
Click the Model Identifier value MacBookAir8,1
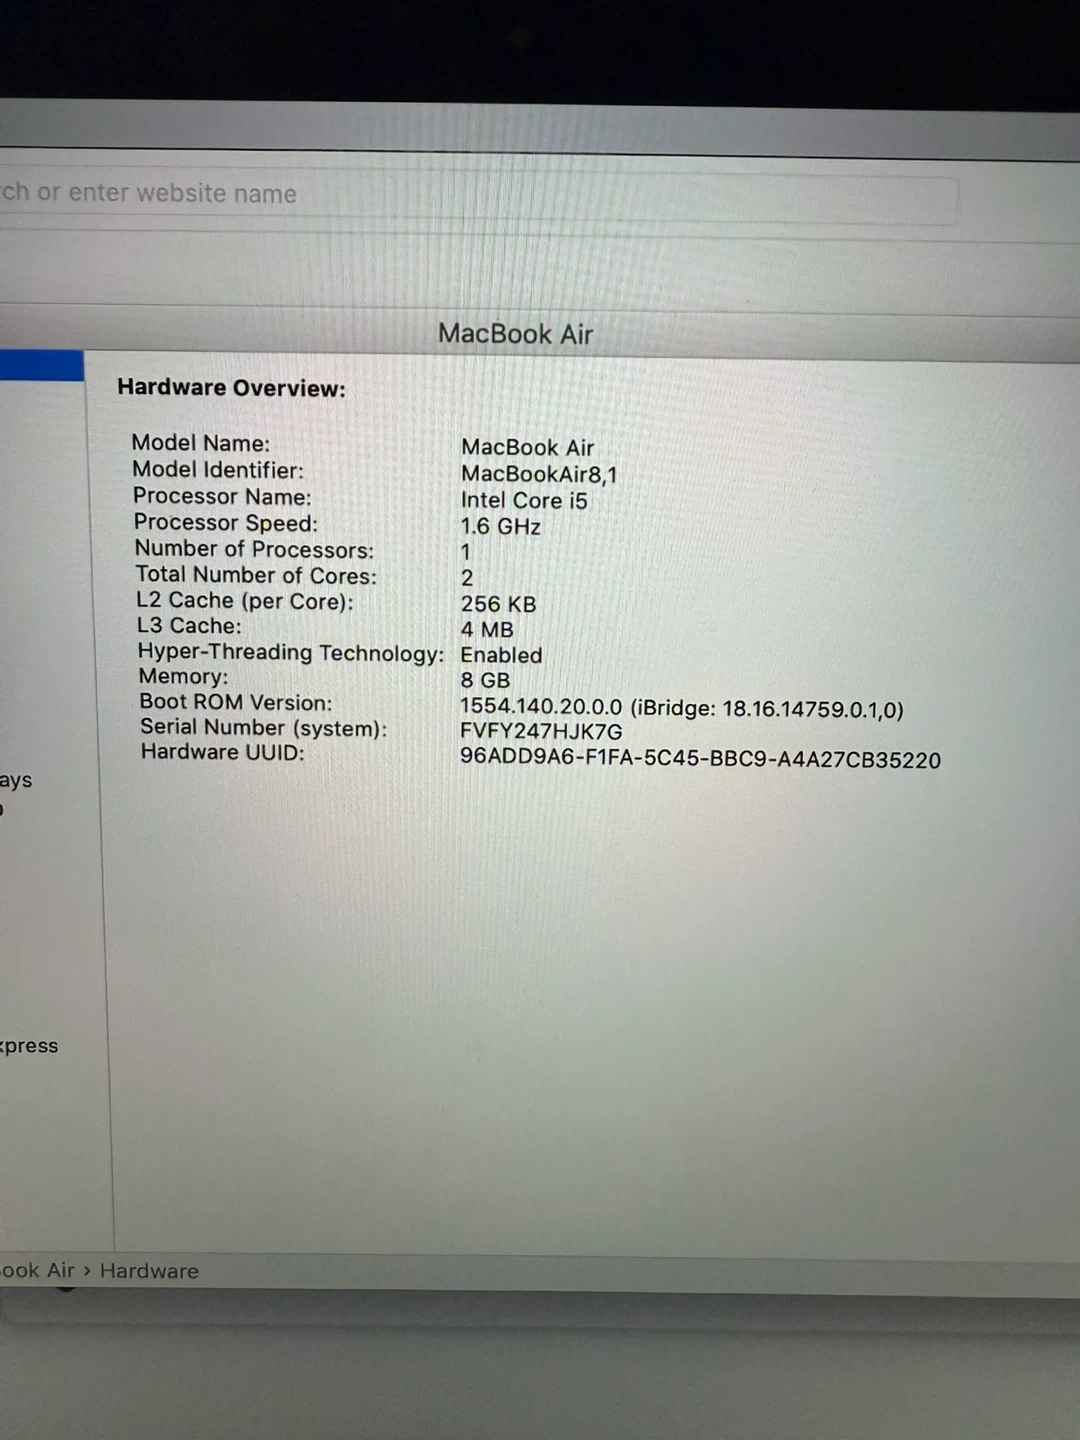[x=538, y=474]
